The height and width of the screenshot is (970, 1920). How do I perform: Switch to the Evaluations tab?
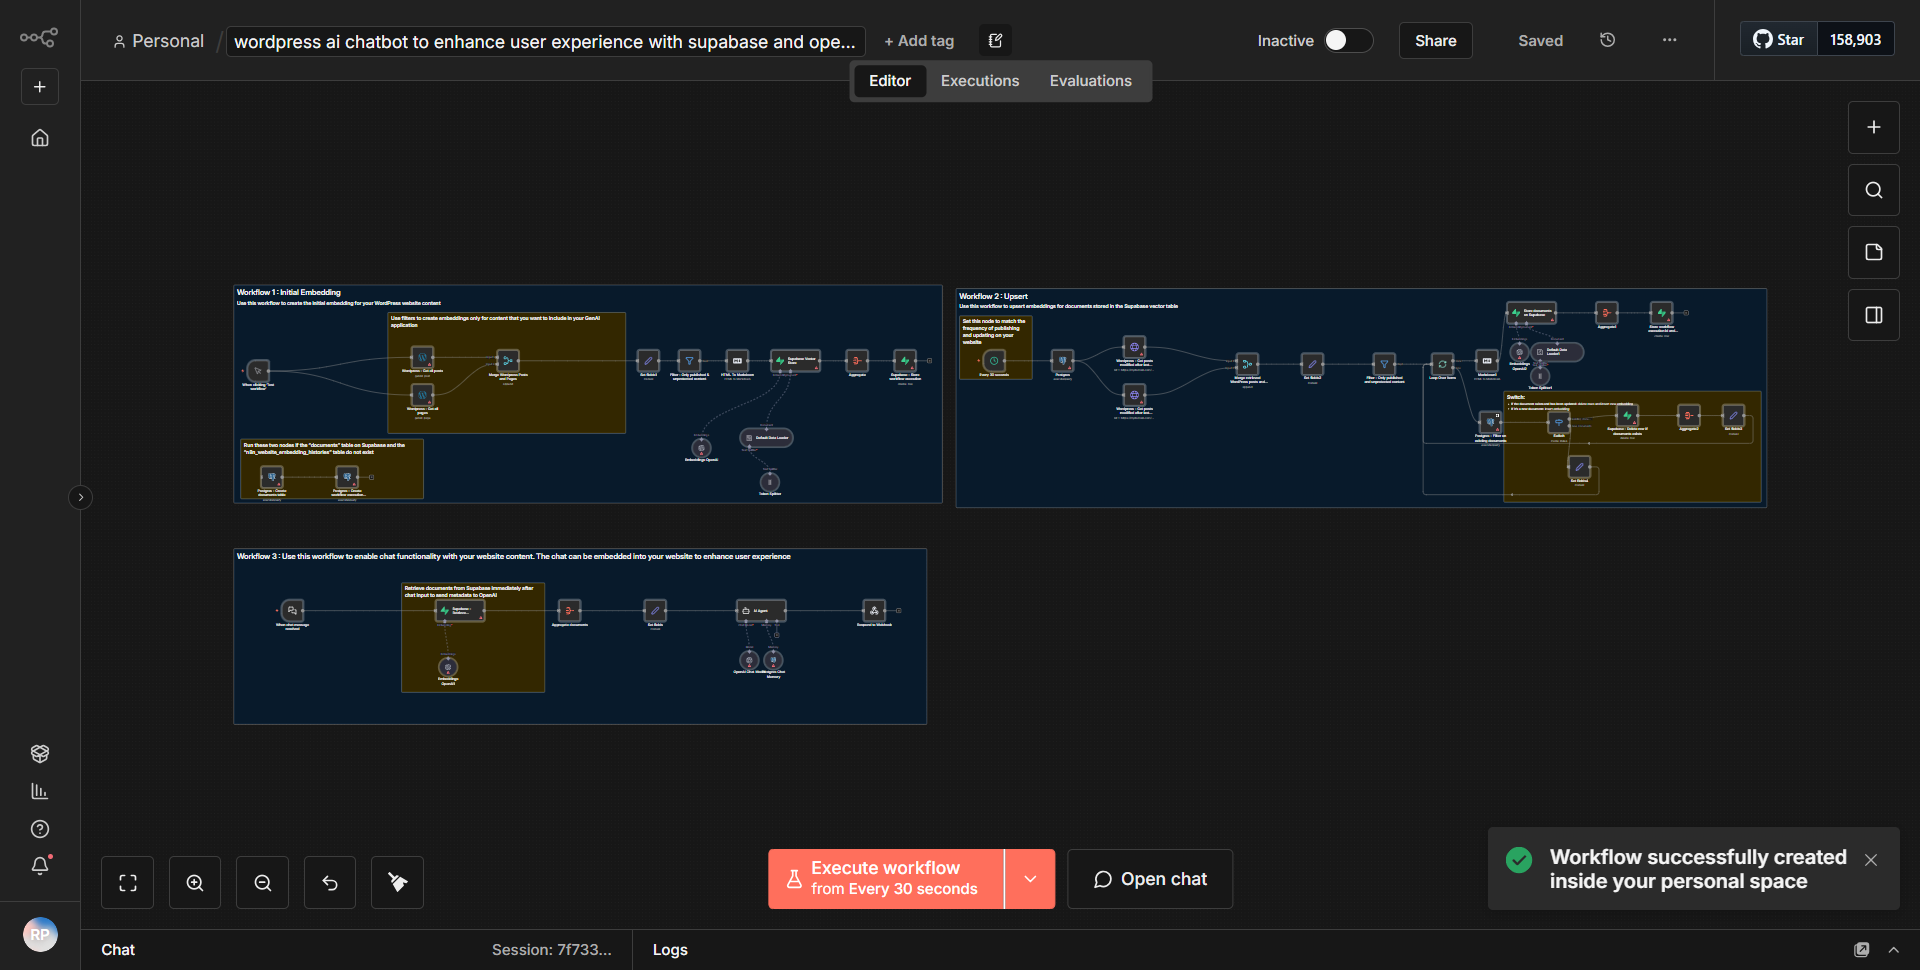pyautogui.click(x=1090, y=81)
